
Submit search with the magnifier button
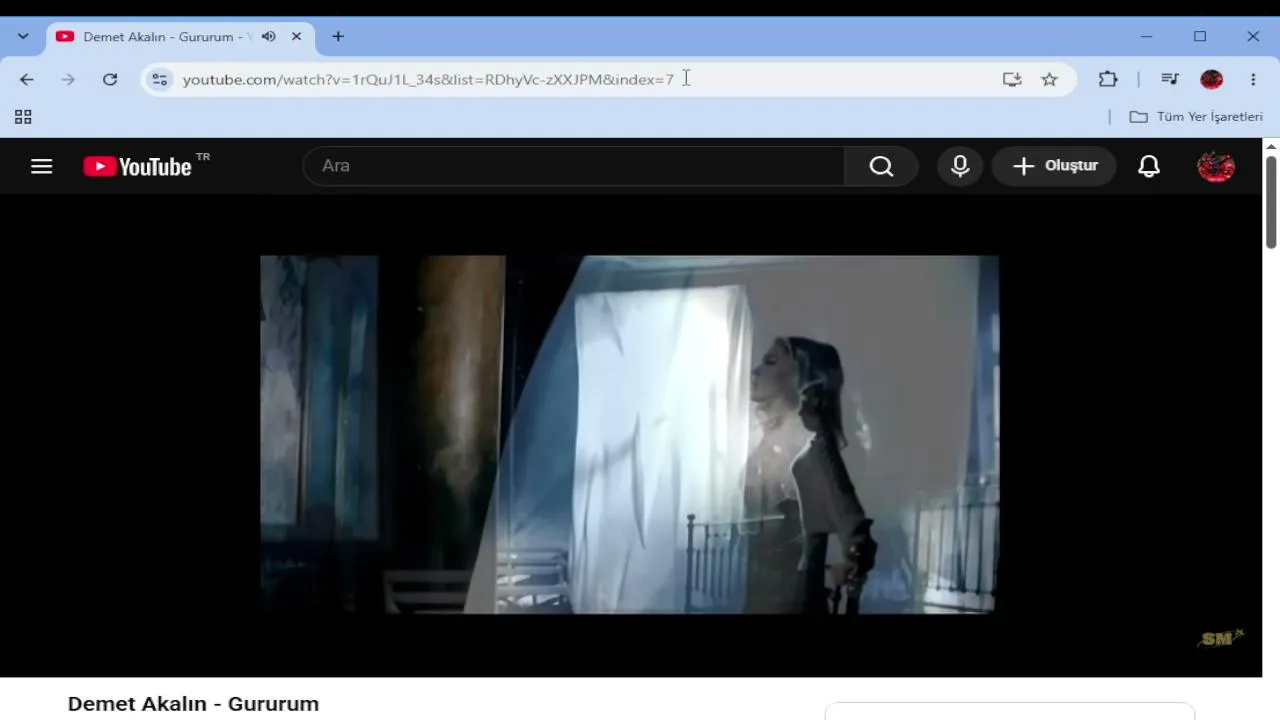[881, 166]
